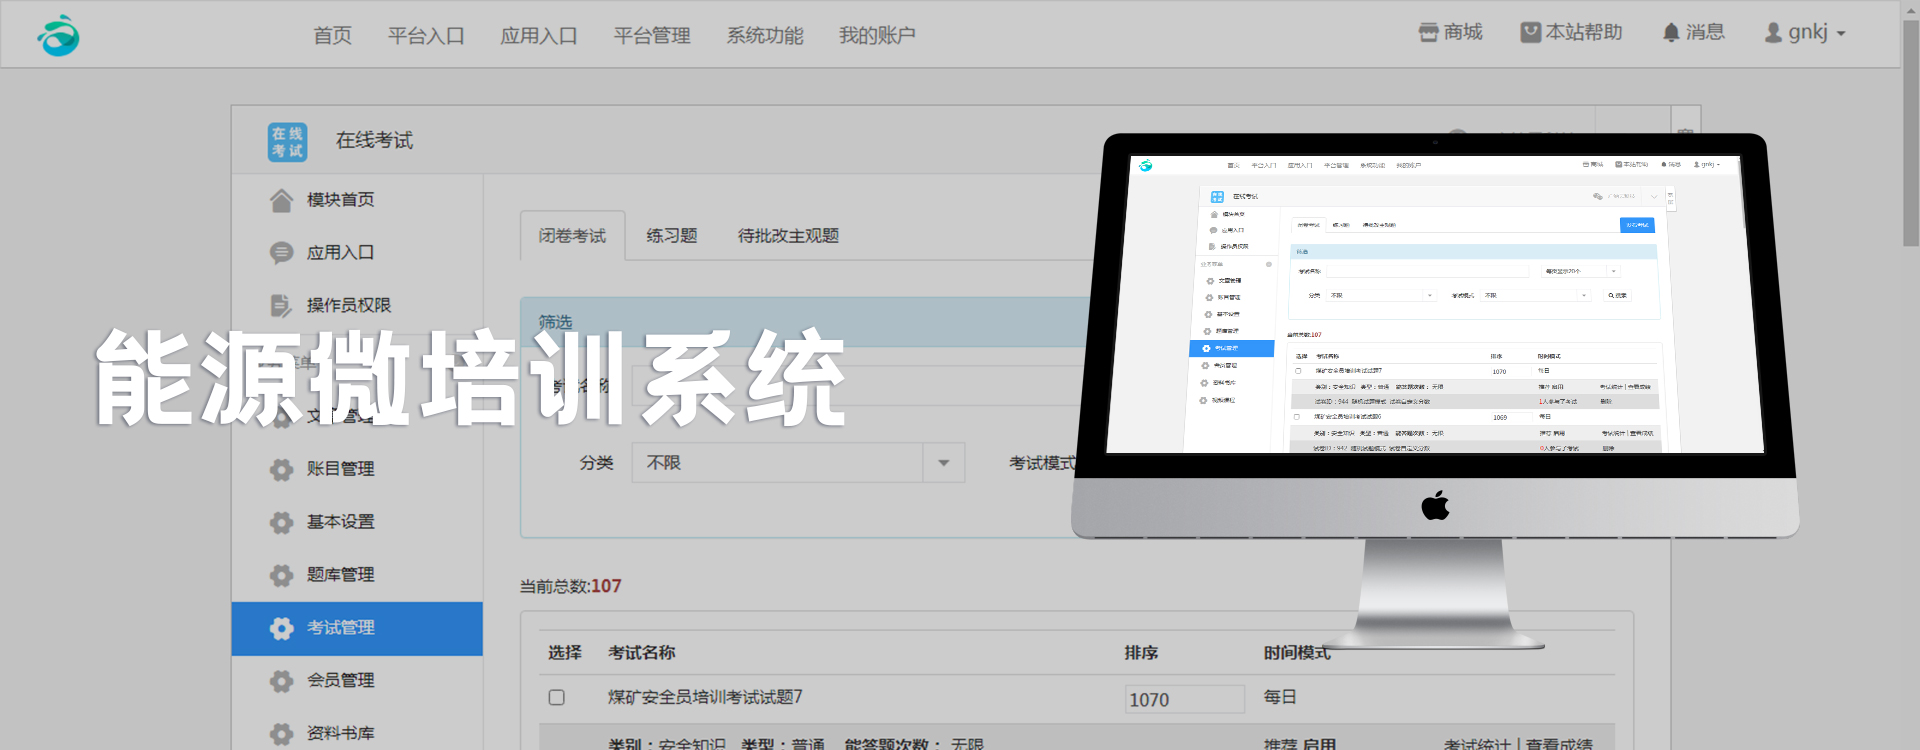
Task: Click the blue 在线考试 module icon
Action: coord(288,142)
